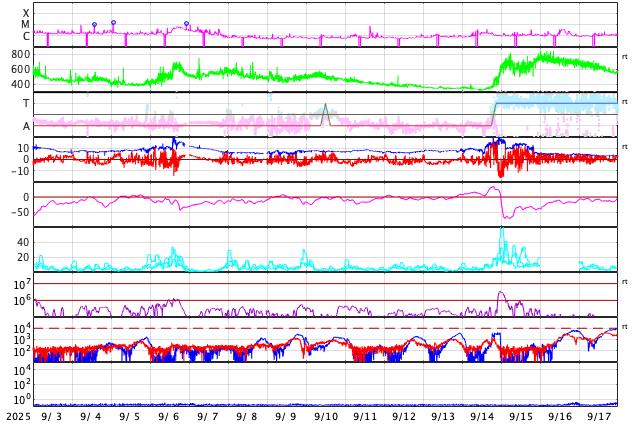
Task: Click the 40 tick on cyan panel
Action: [23, 242]
